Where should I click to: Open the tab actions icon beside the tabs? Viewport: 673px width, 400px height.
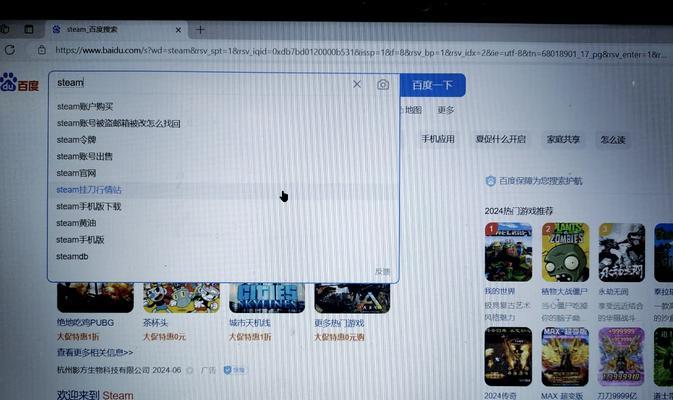pyautogui.click(x=29, y=29)
